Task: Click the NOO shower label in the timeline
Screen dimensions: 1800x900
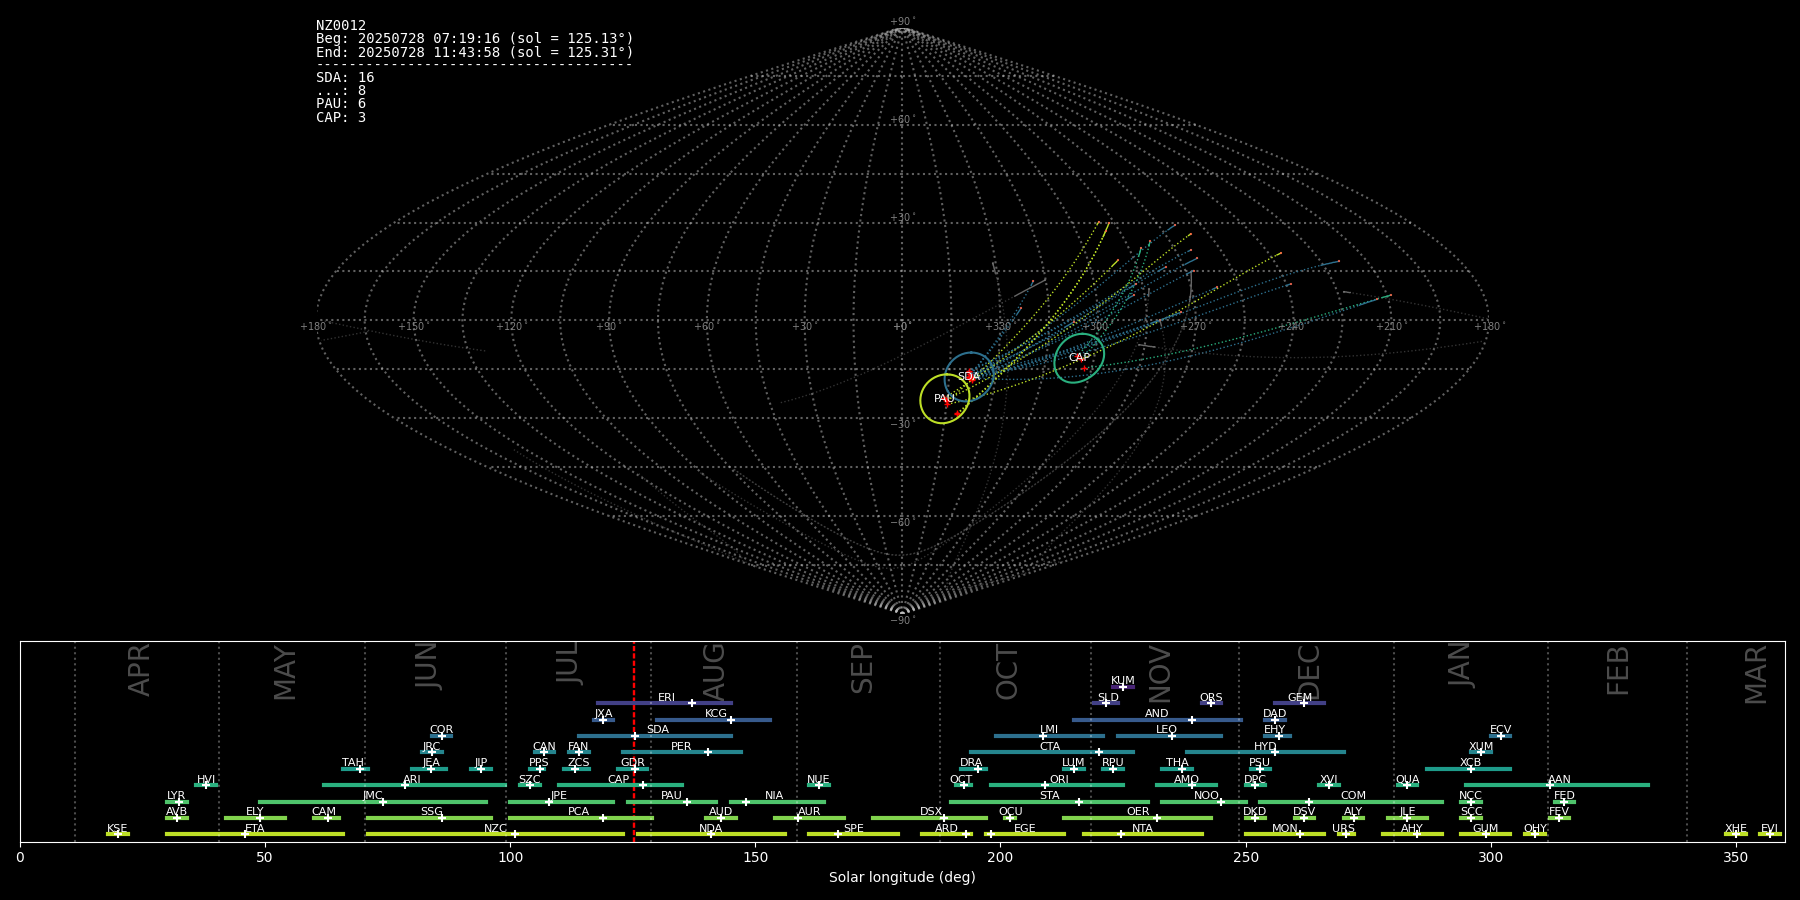Action: (x=1206, y=796)
